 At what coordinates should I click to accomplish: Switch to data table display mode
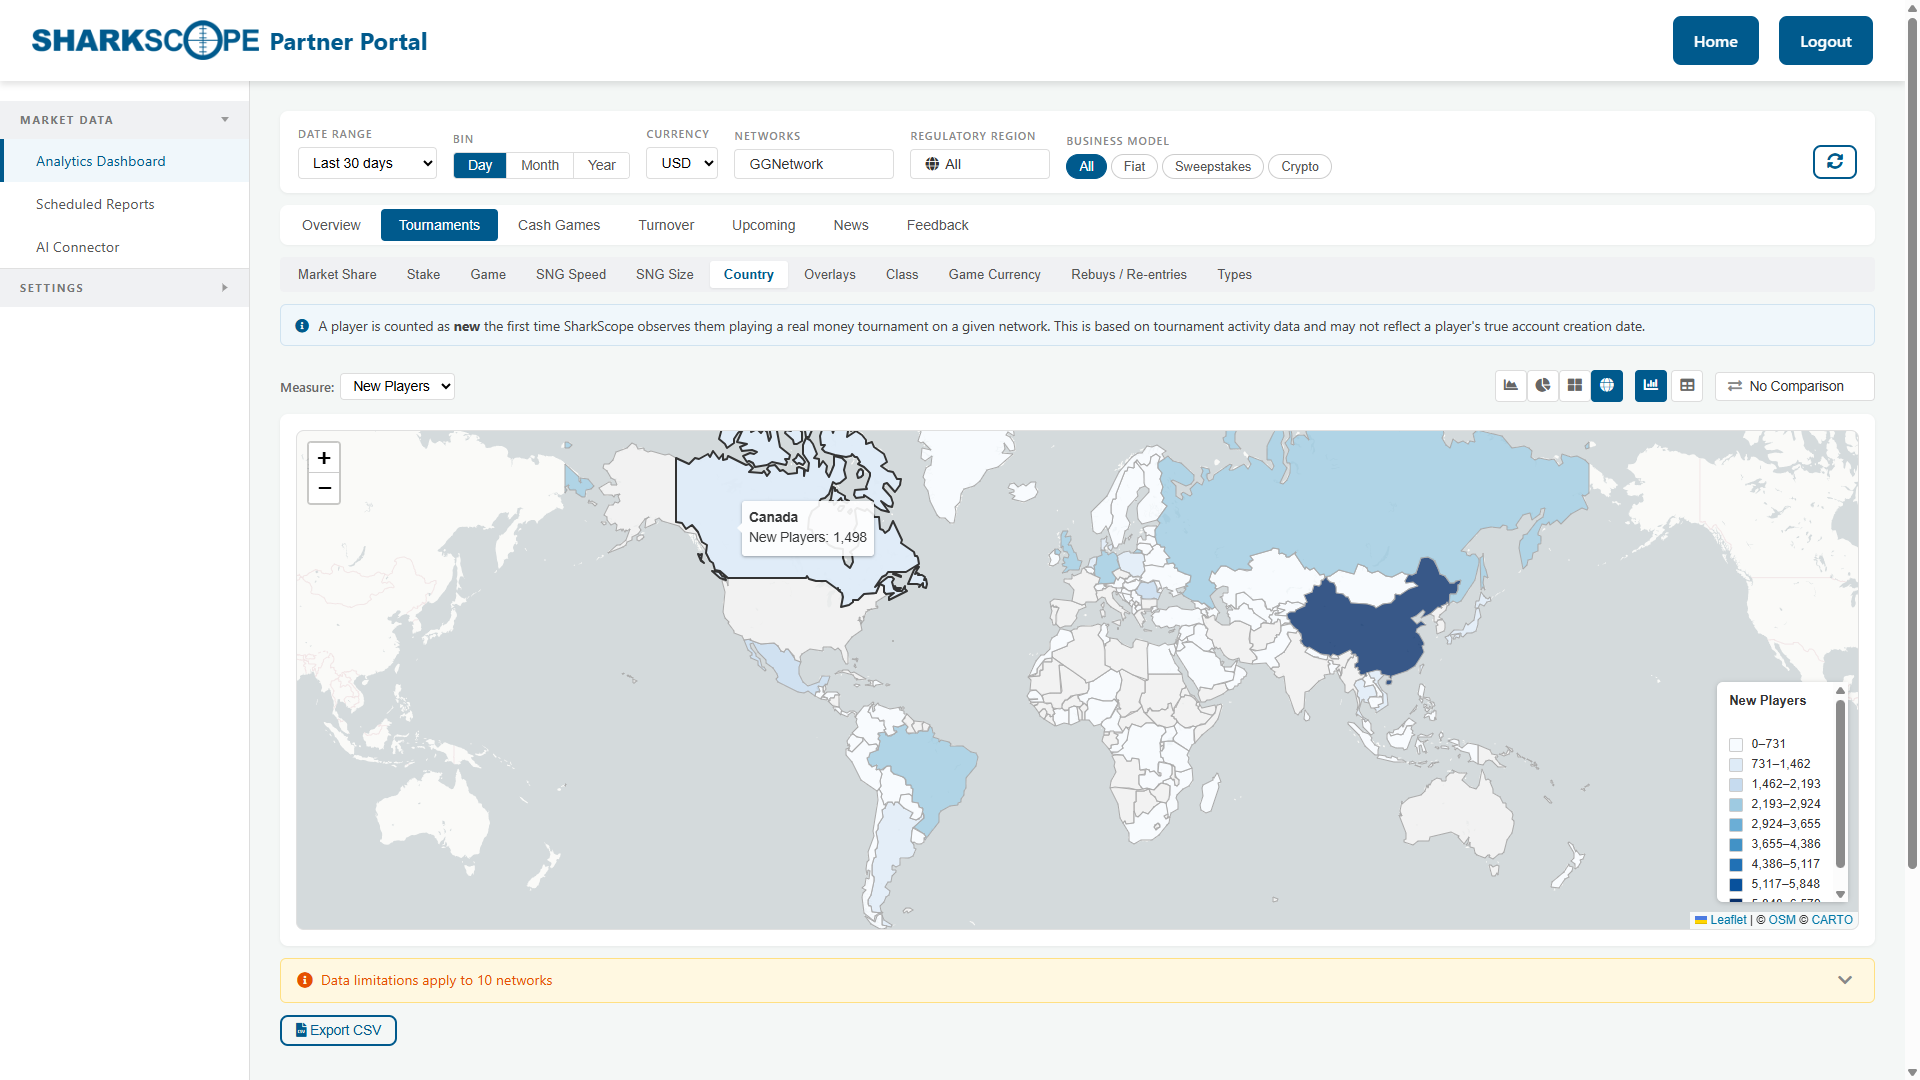coord(1687,386)
